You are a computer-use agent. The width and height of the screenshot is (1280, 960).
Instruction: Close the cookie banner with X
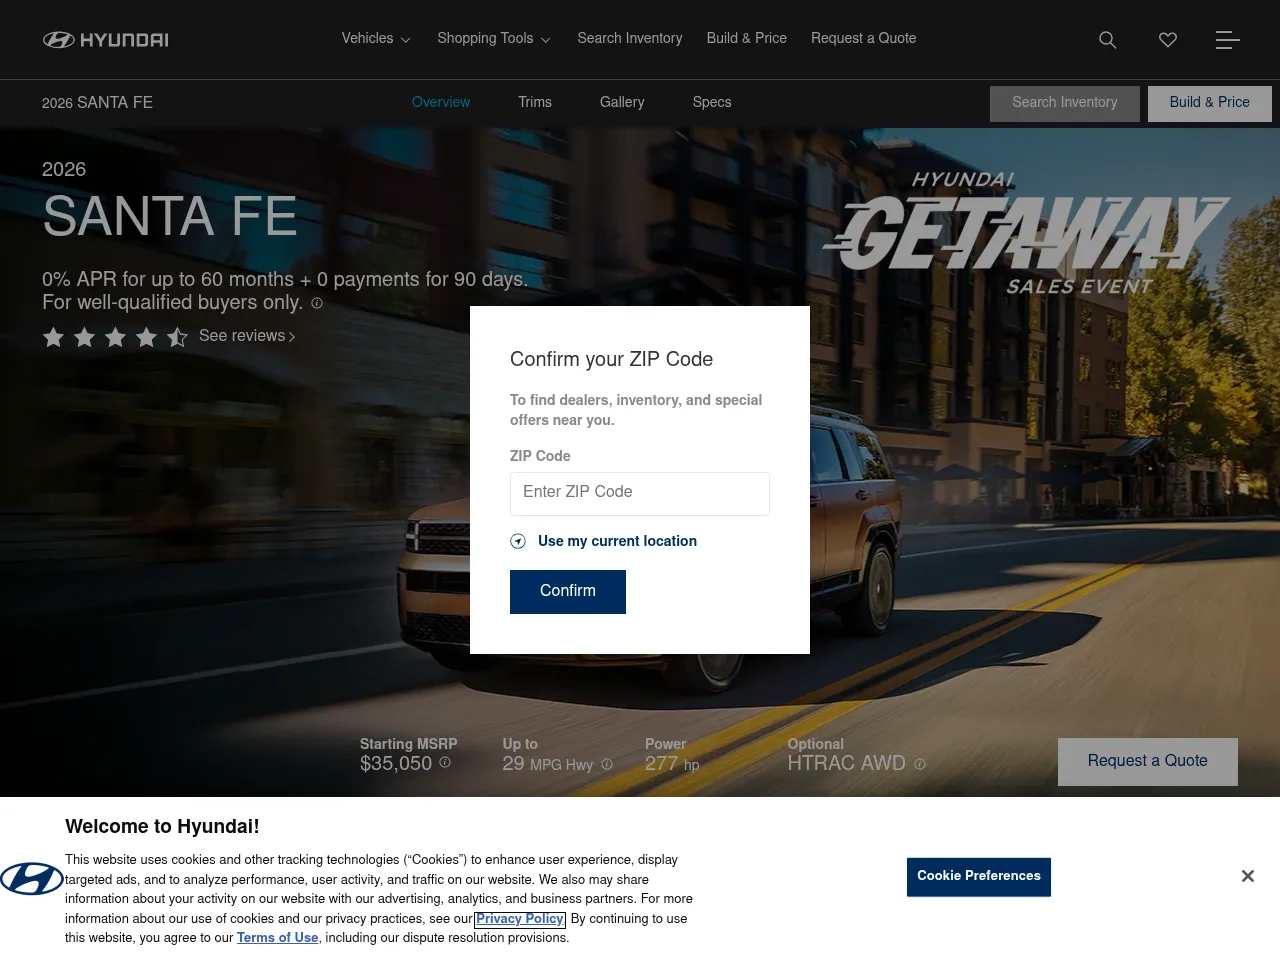click(x=1247, y=876)
